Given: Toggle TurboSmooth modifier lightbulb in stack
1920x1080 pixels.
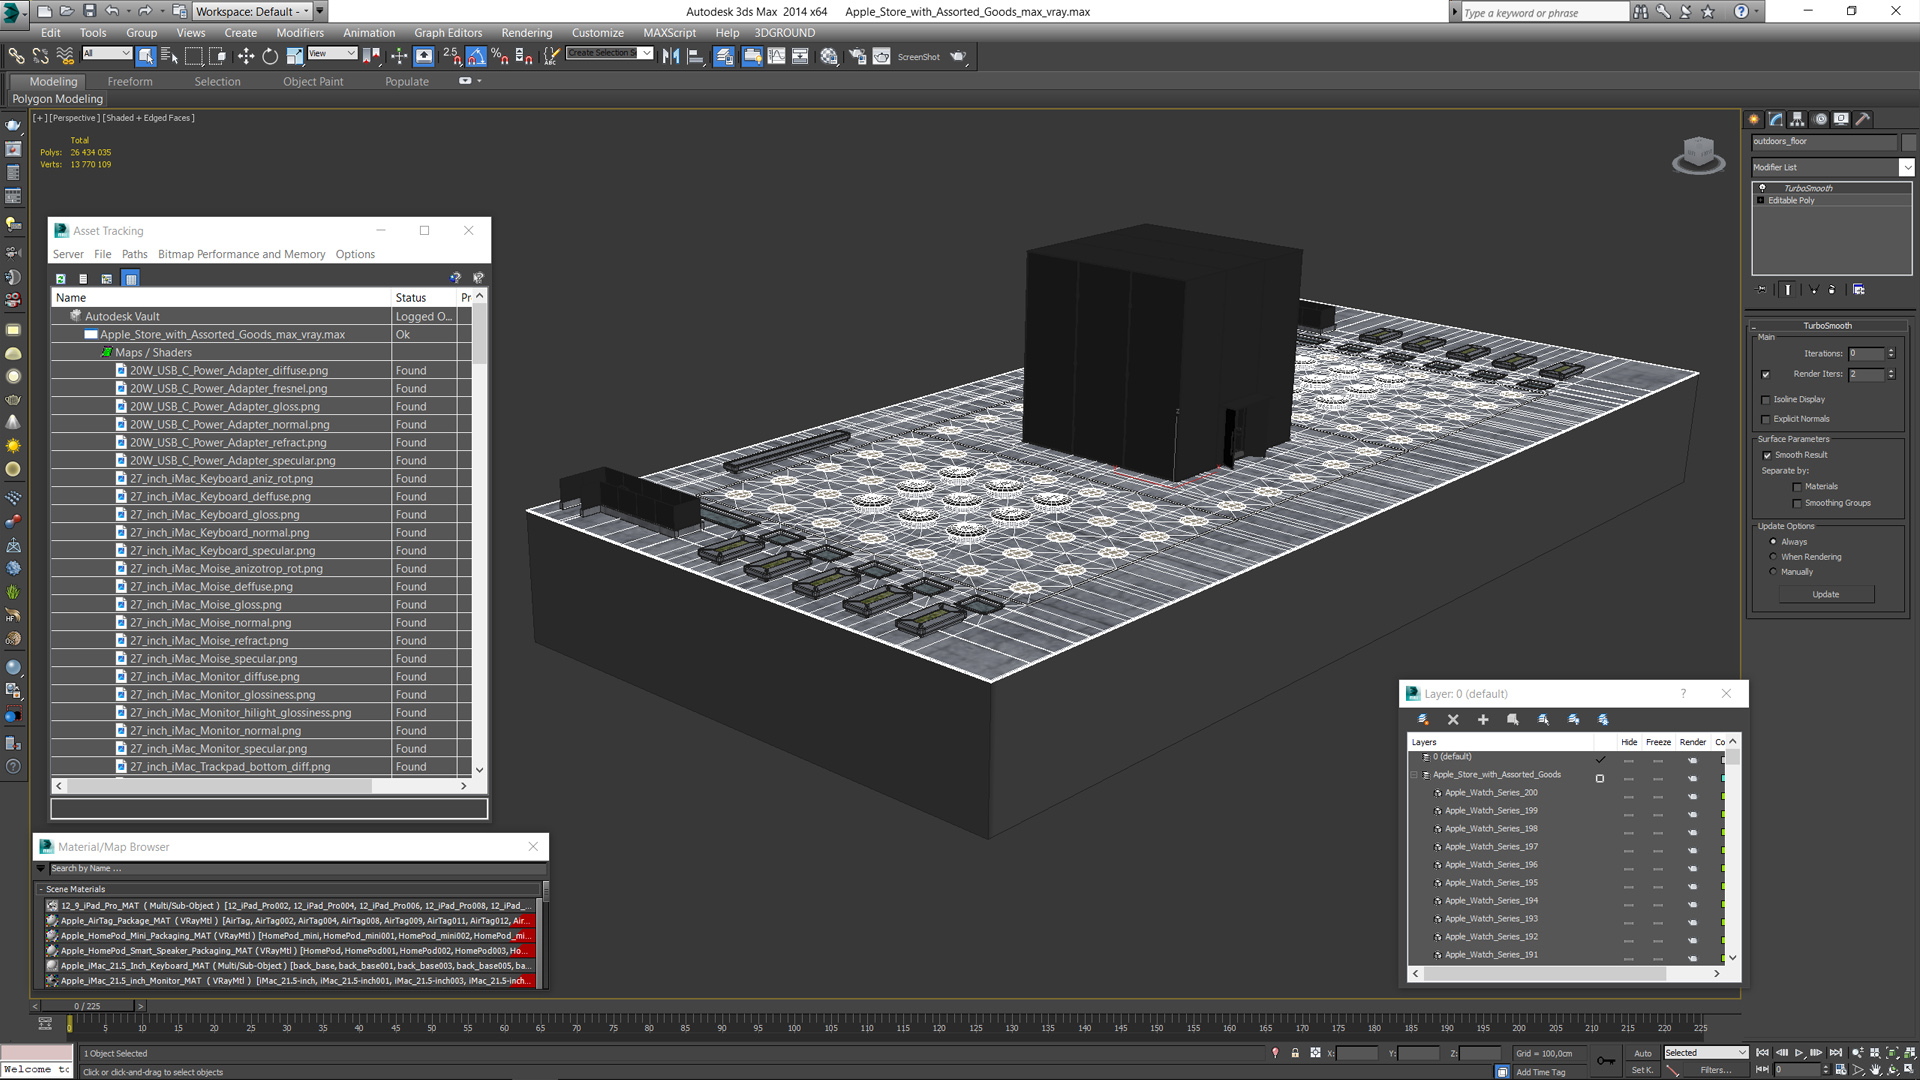Looking at the screenshot, I should coord(1762,188).
